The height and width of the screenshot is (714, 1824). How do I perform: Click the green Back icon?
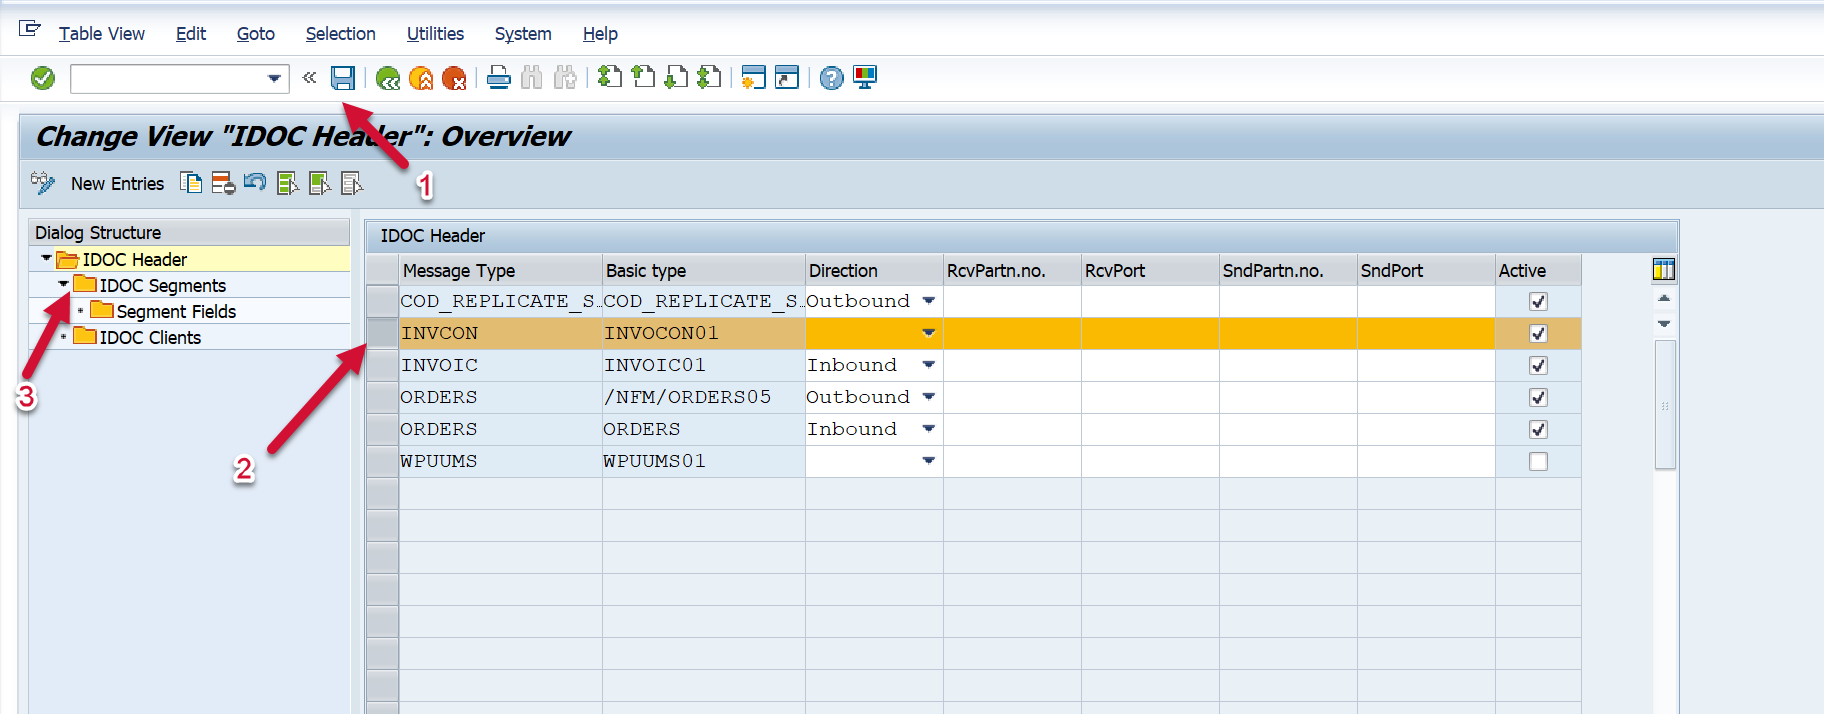[388, 78]
